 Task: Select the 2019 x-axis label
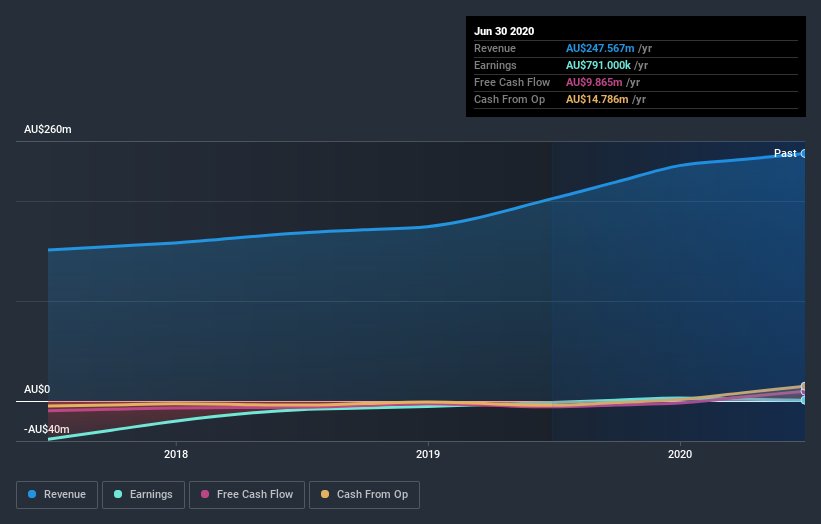pos(428,454)
